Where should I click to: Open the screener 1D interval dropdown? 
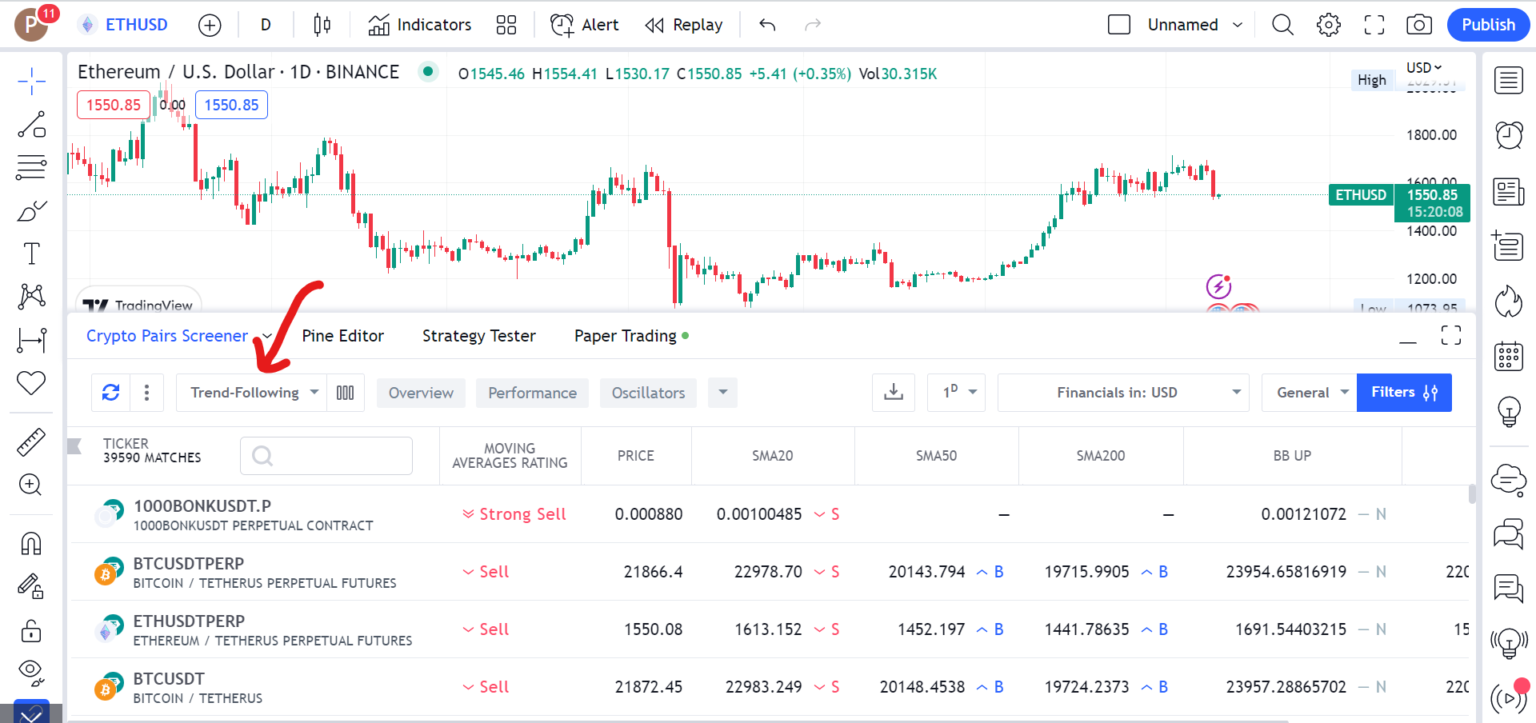[x=956, y=392]
